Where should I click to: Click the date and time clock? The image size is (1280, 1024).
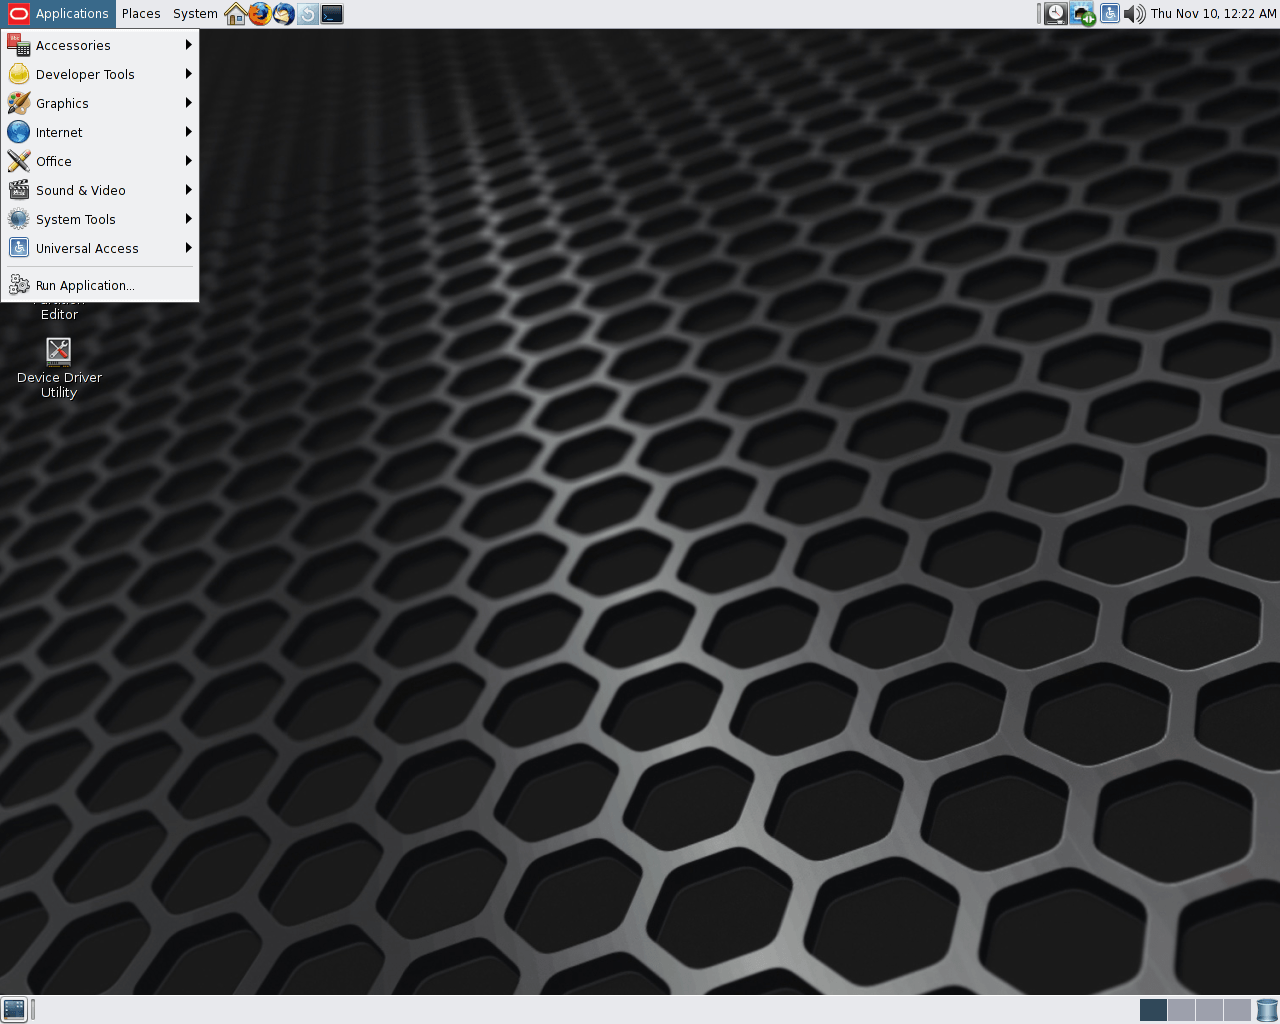pos(1213,14)
